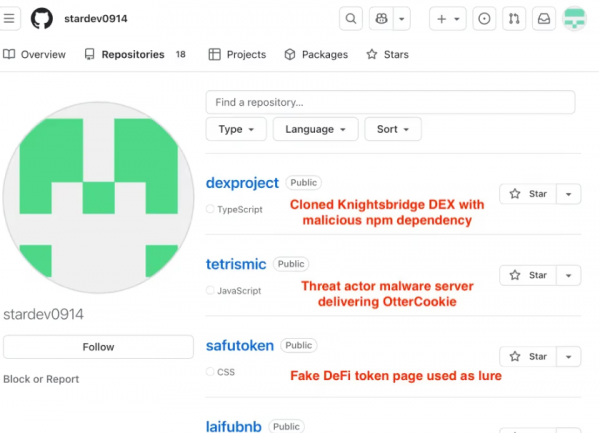Open the Pull requests icon

[x=514, y=19]
